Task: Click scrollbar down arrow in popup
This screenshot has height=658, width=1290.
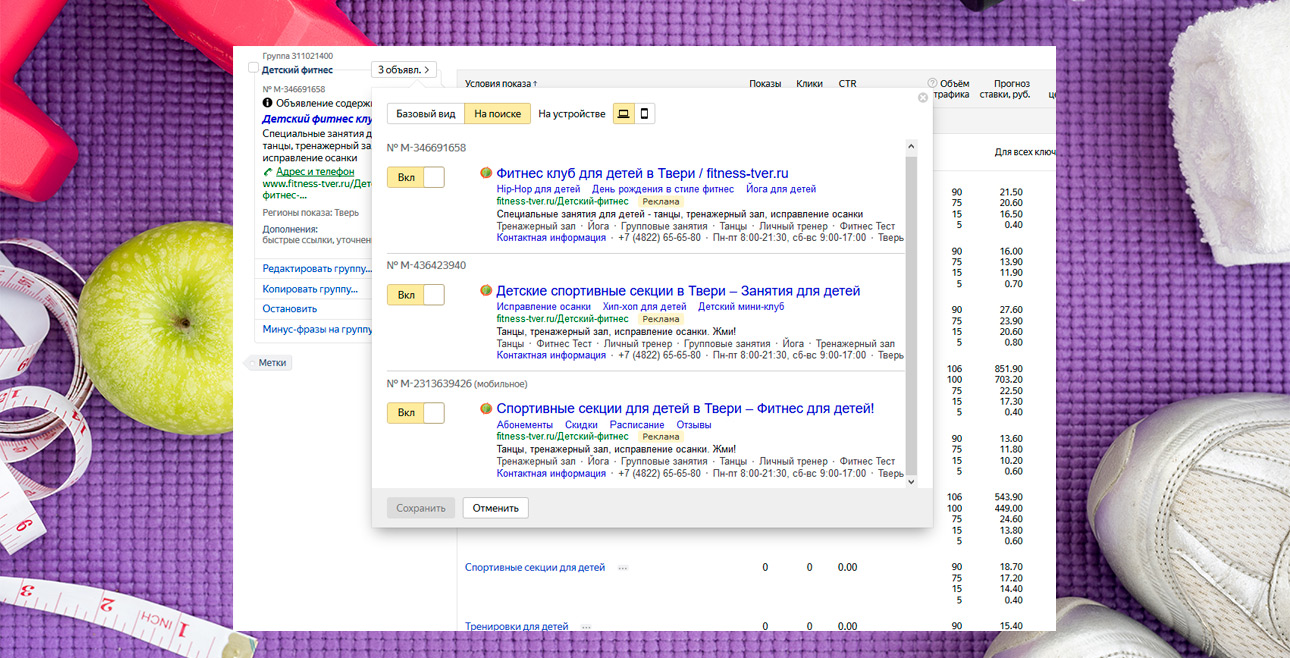Action: (x=910, y=482)
